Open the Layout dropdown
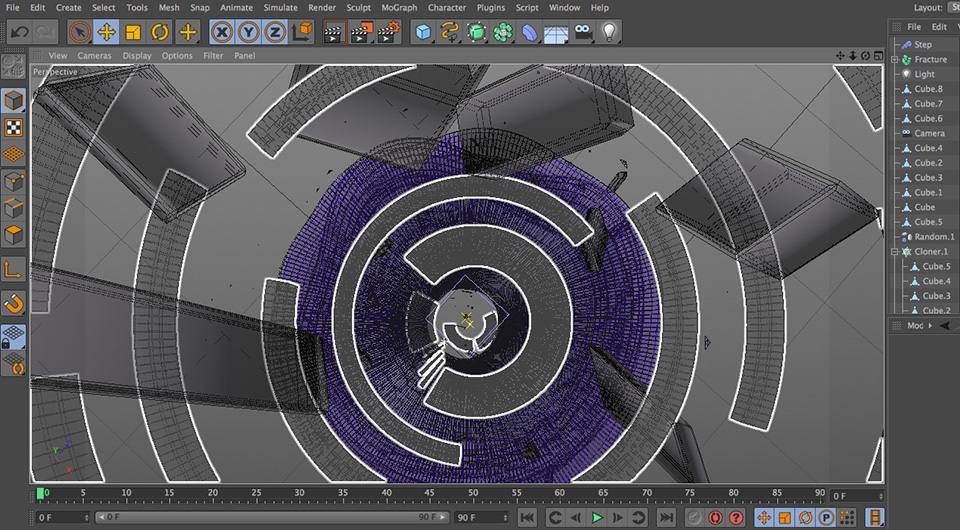The image size is (960, 530). [952, 7]
